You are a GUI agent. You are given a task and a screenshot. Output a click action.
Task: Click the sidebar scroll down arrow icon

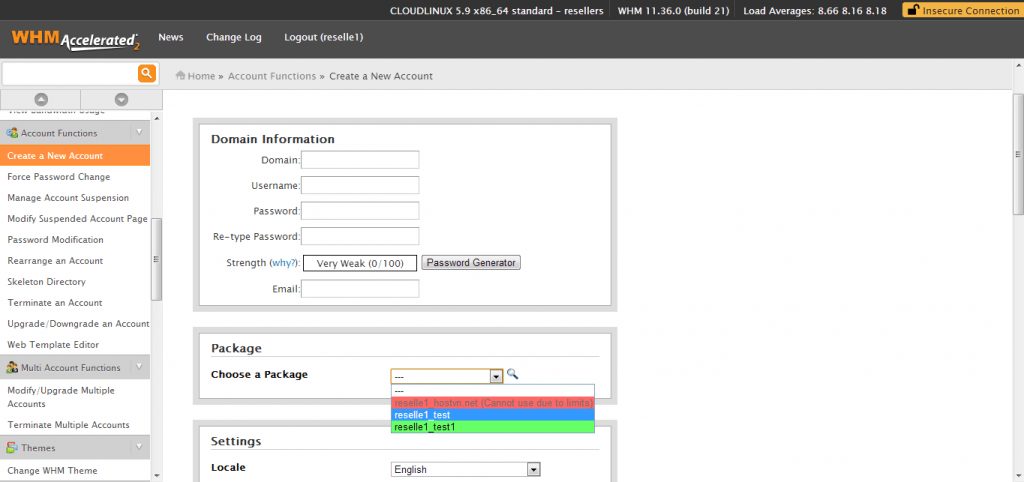tap(121, 99)
